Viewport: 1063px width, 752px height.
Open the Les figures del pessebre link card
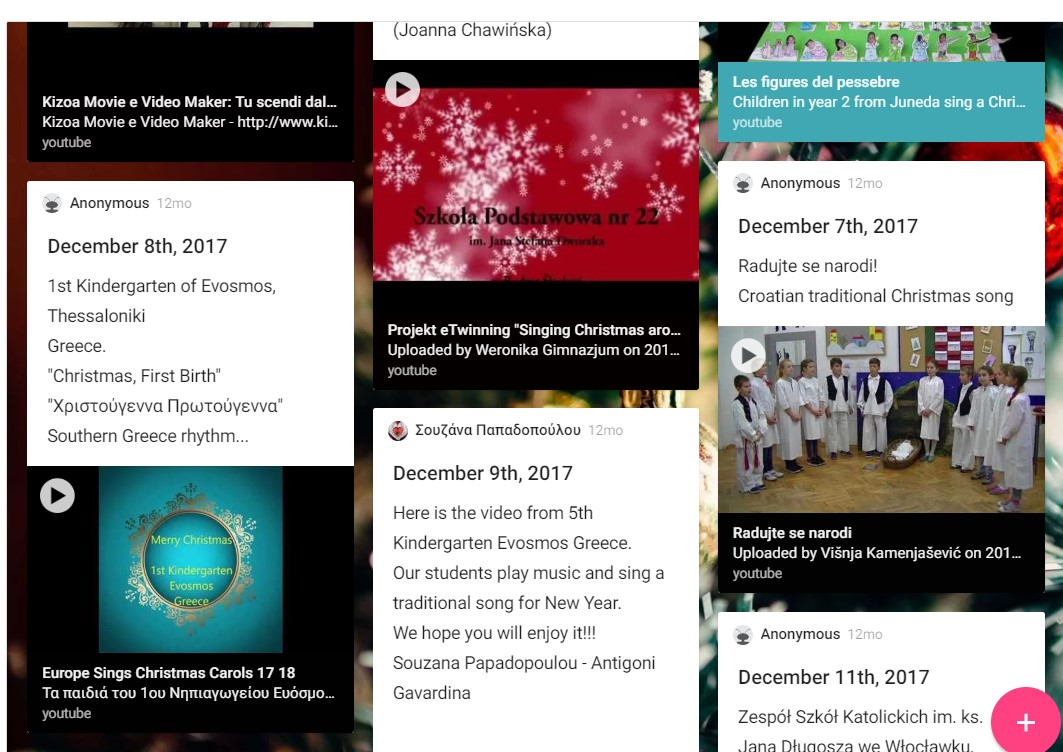pyautogui.click(x=881, y=102)
